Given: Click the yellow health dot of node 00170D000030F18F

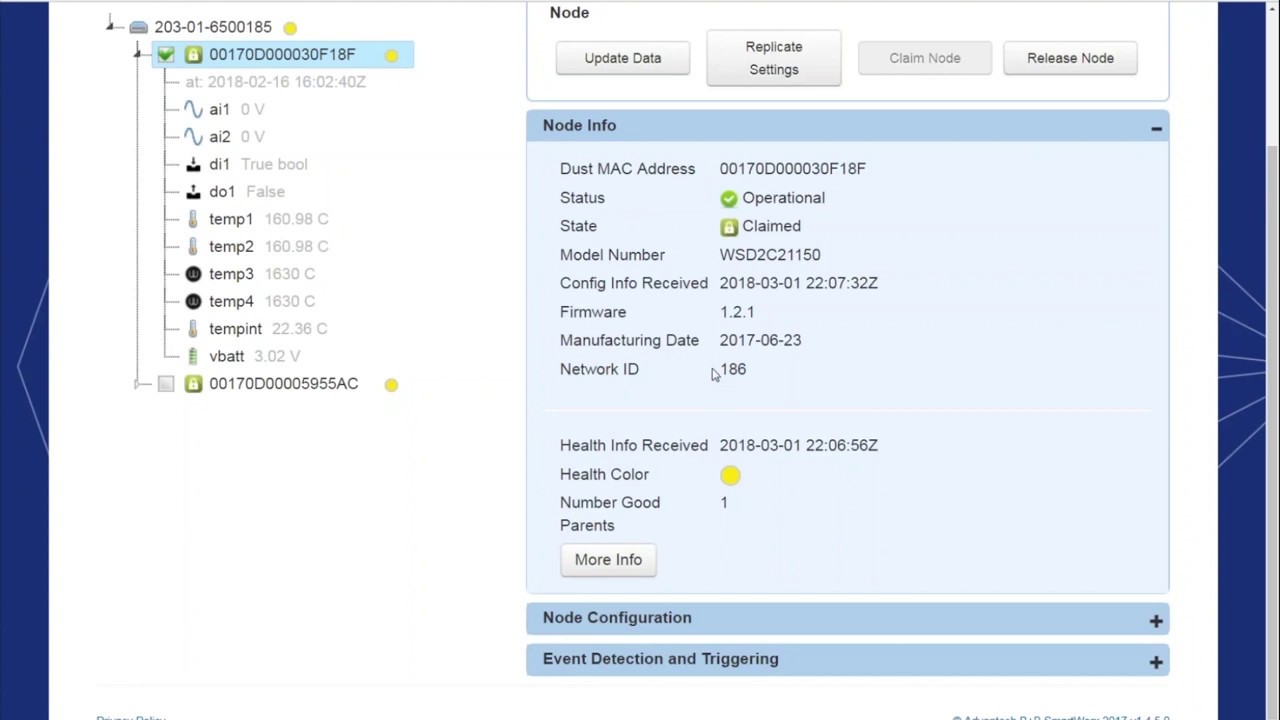Looking at the screenshot, I should 391,56.
